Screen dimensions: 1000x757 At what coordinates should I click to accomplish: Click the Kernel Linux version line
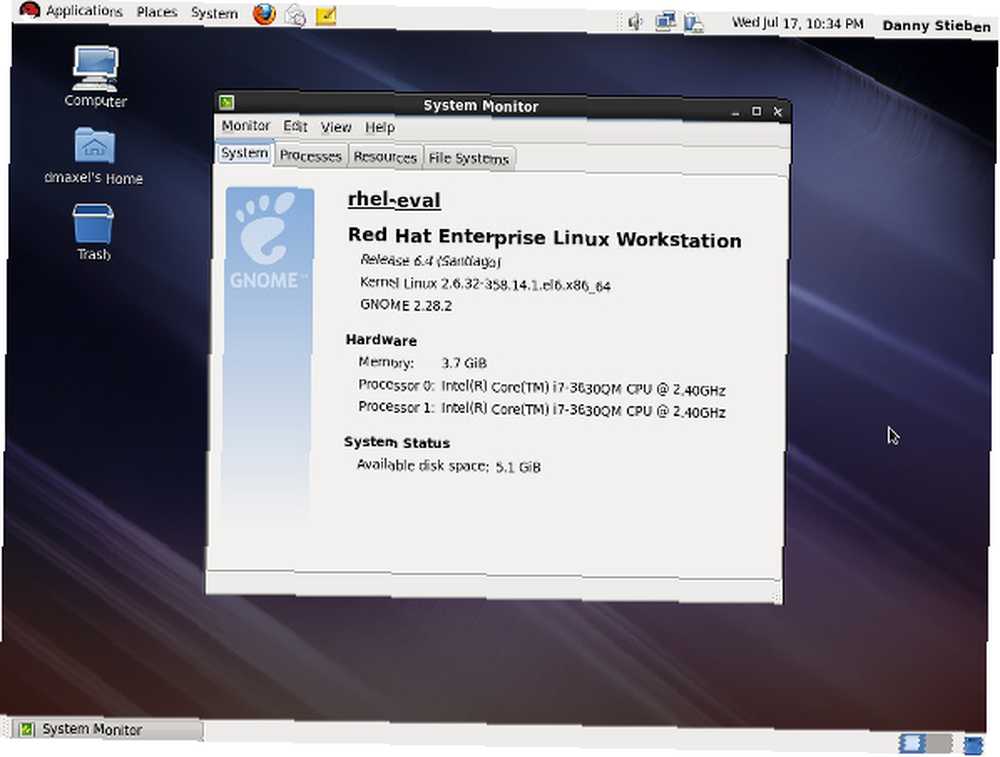[x=485, y=284]
